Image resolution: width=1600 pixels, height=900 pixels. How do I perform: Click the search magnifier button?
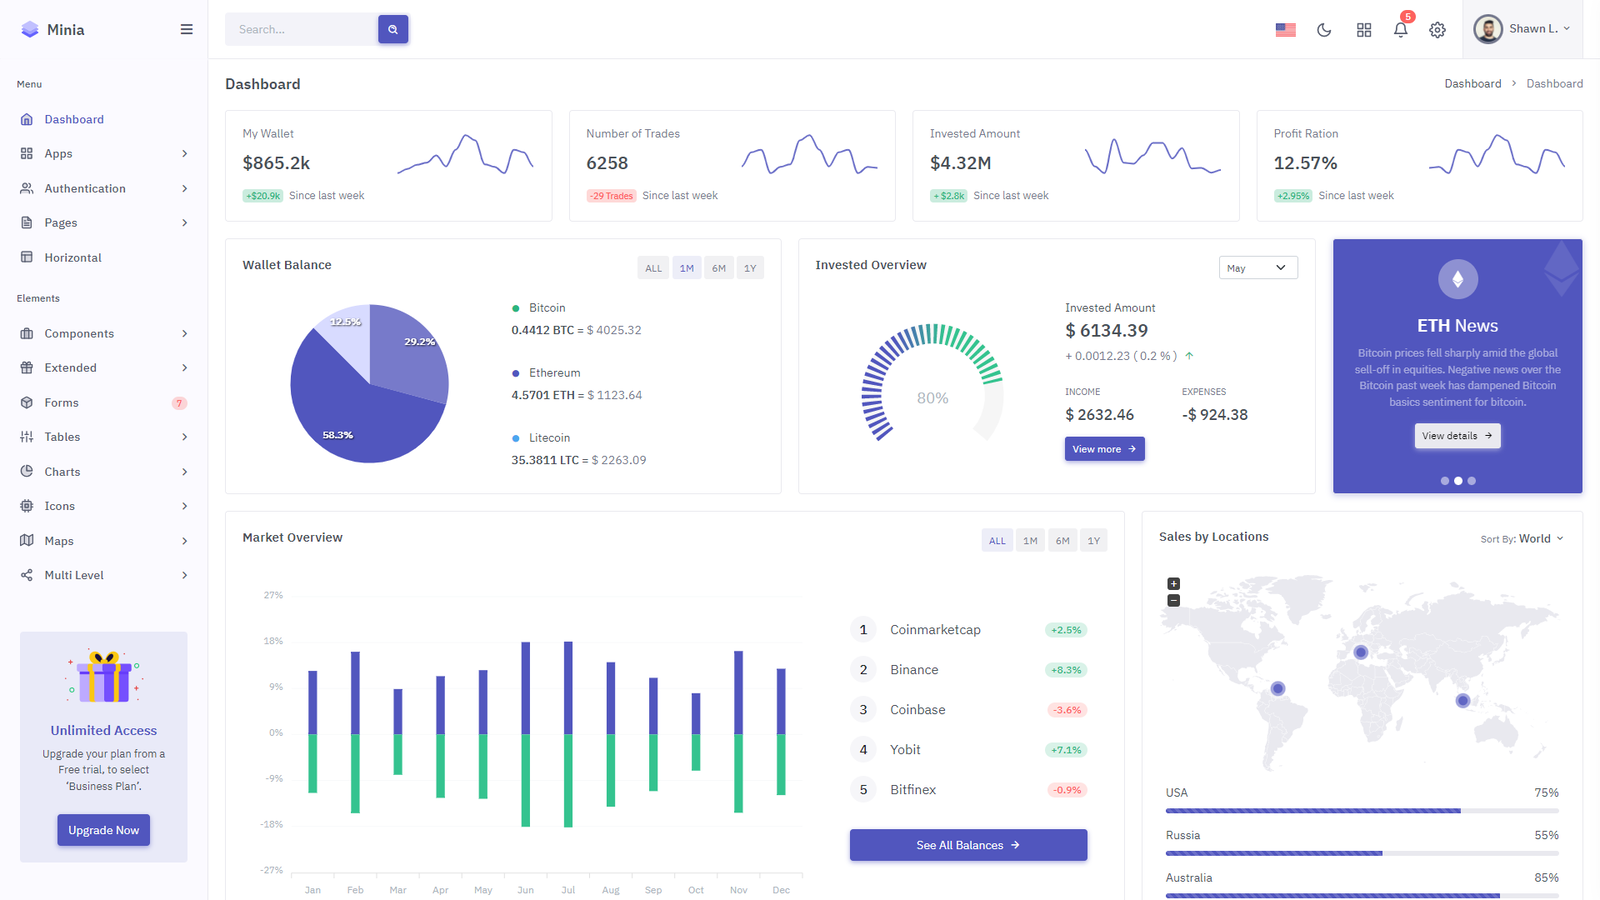(393, 29)
